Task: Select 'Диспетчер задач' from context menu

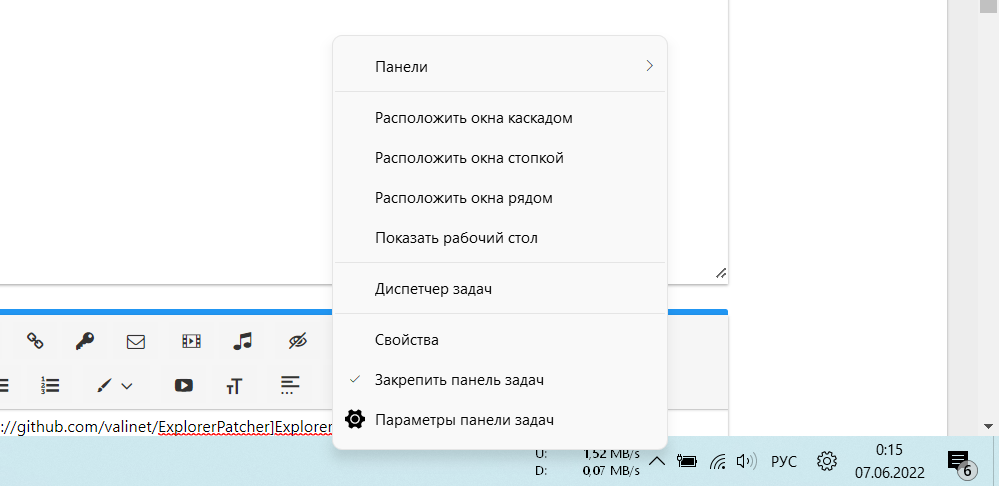Action: point(433,289)
